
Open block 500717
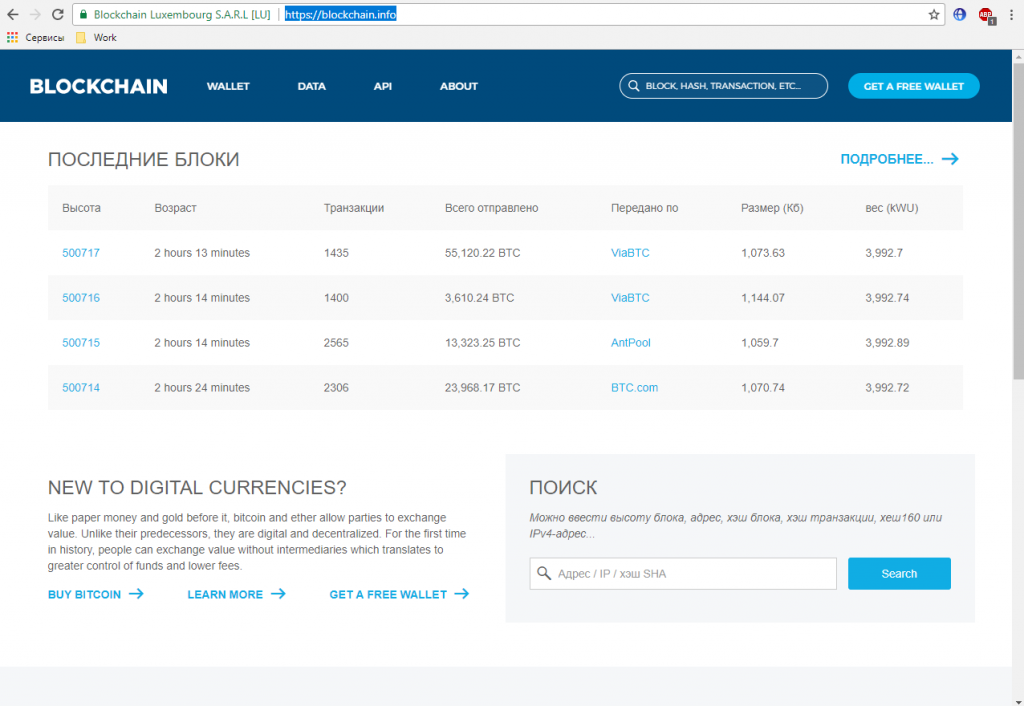pyautogui.click(x=81, y=253)
